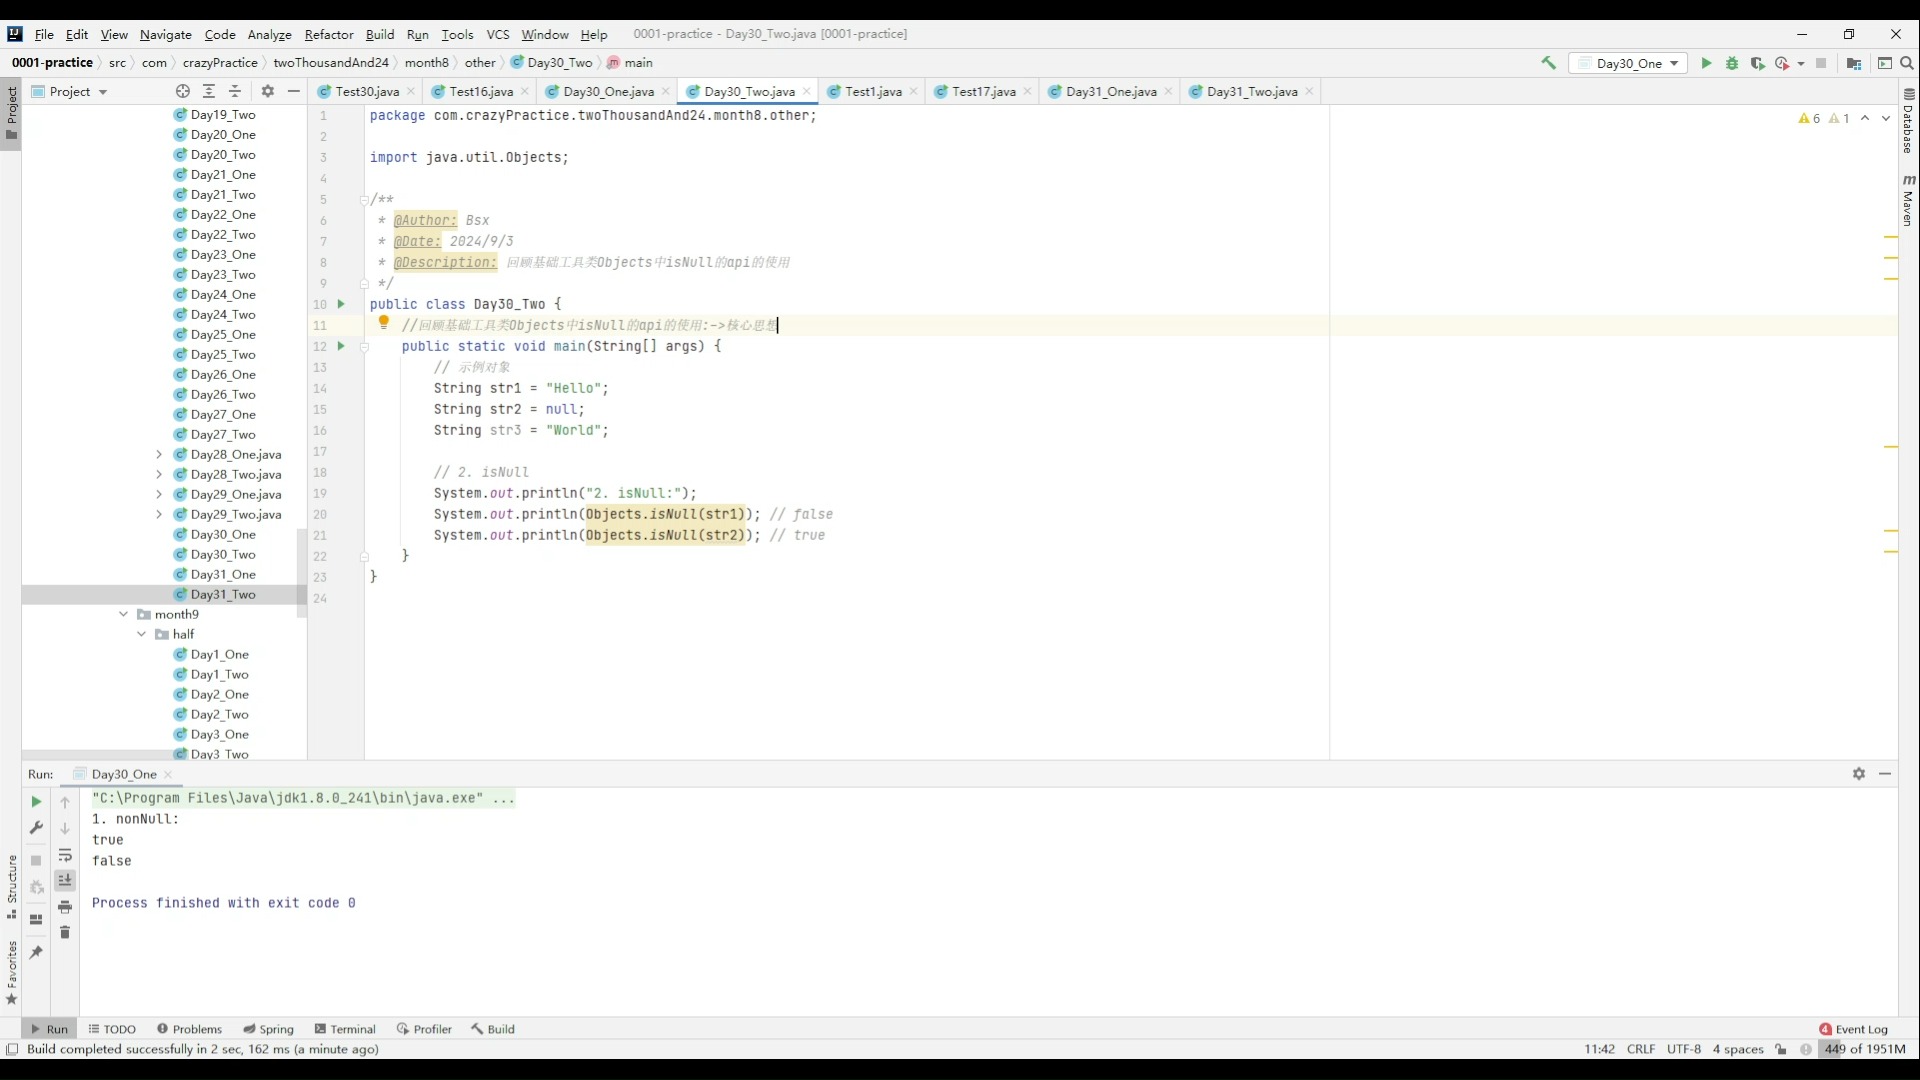Toggle tool window quick access status bar icon

point(12,1049)
